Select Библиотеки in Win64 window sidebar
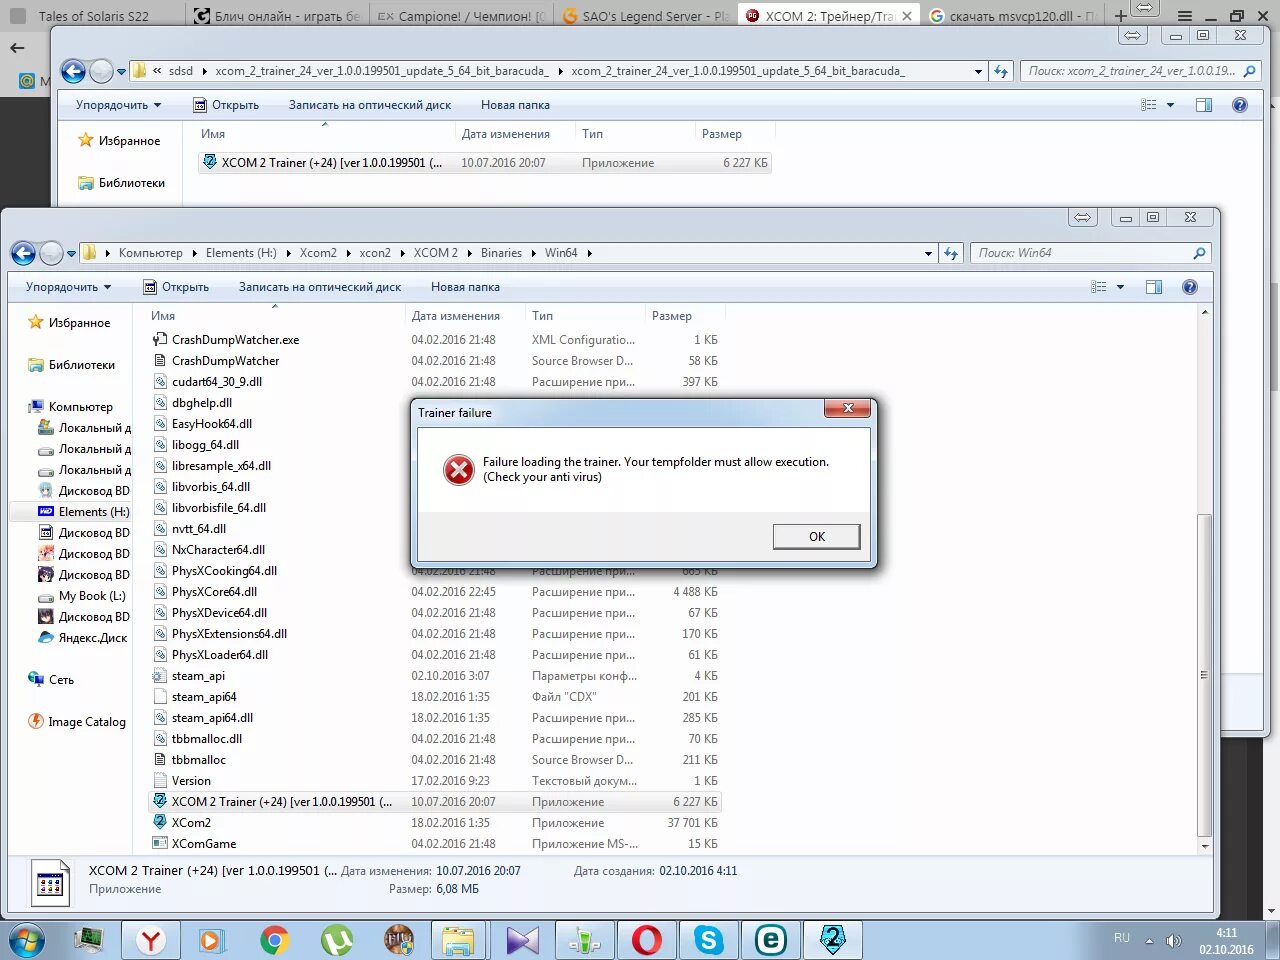Image resolution: width=1280 pixels, height=960 pixels. click(x=72, y=365)
